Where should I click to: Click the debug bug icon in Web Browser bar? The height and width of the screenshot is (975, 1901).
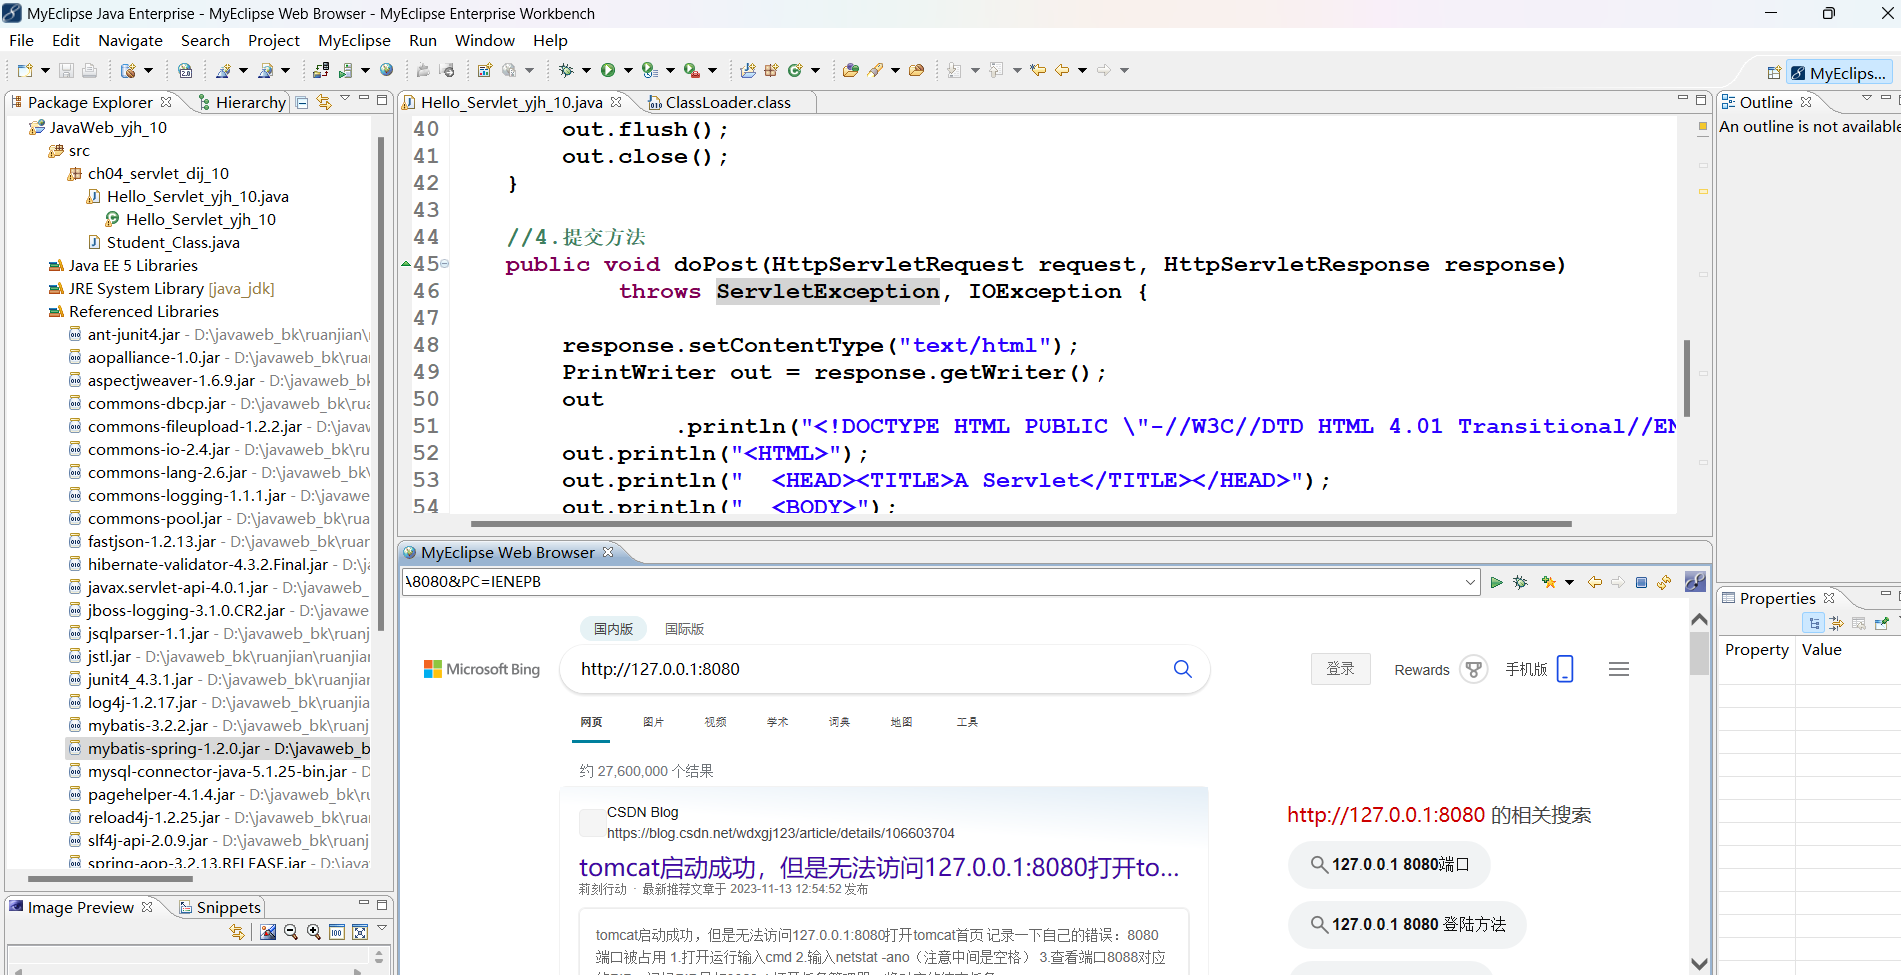1520,582
